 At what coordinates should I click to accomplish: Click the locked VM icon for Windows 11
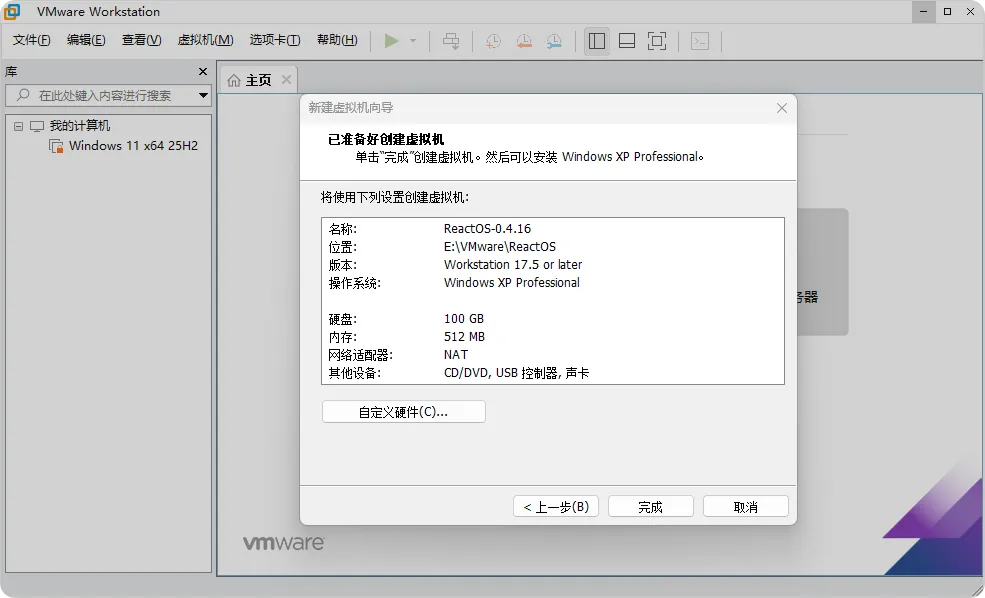[x=56, y=146]
